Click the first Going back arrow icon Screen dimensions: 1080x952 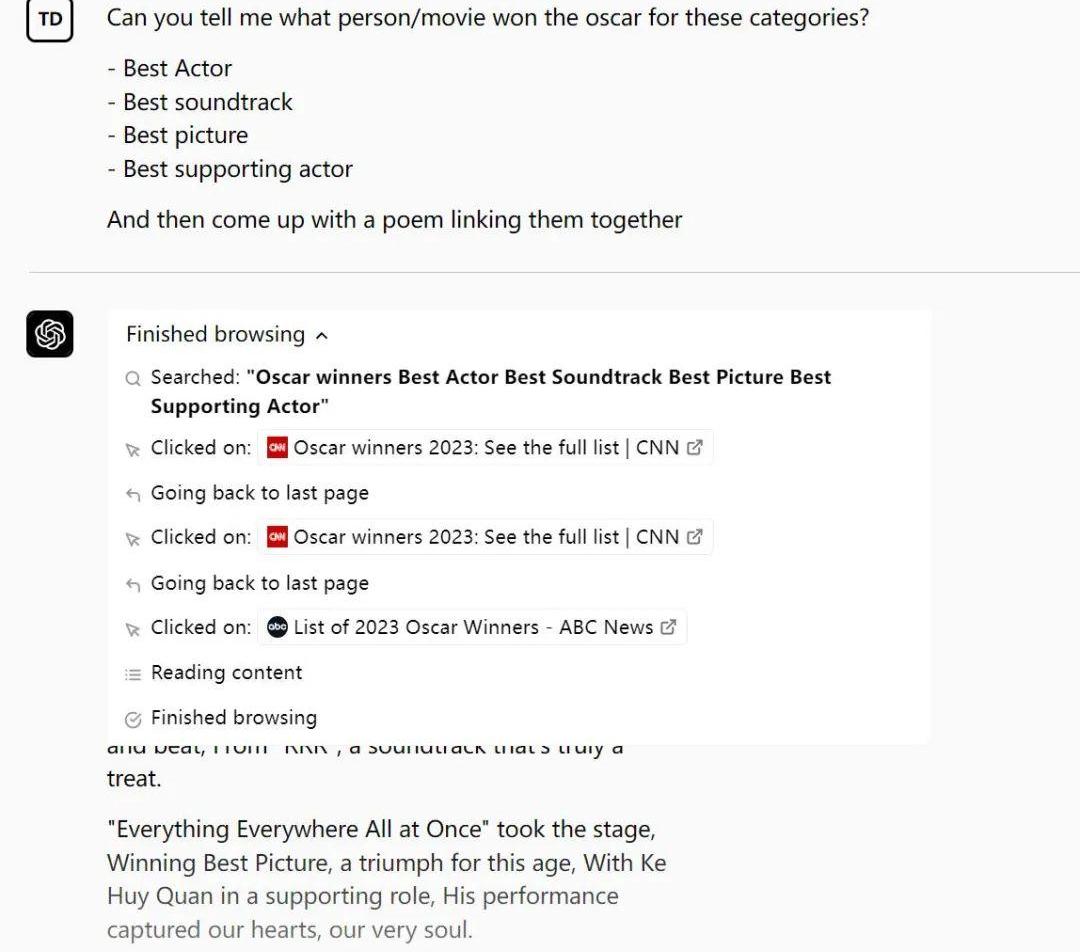click(x=133, y=494)
